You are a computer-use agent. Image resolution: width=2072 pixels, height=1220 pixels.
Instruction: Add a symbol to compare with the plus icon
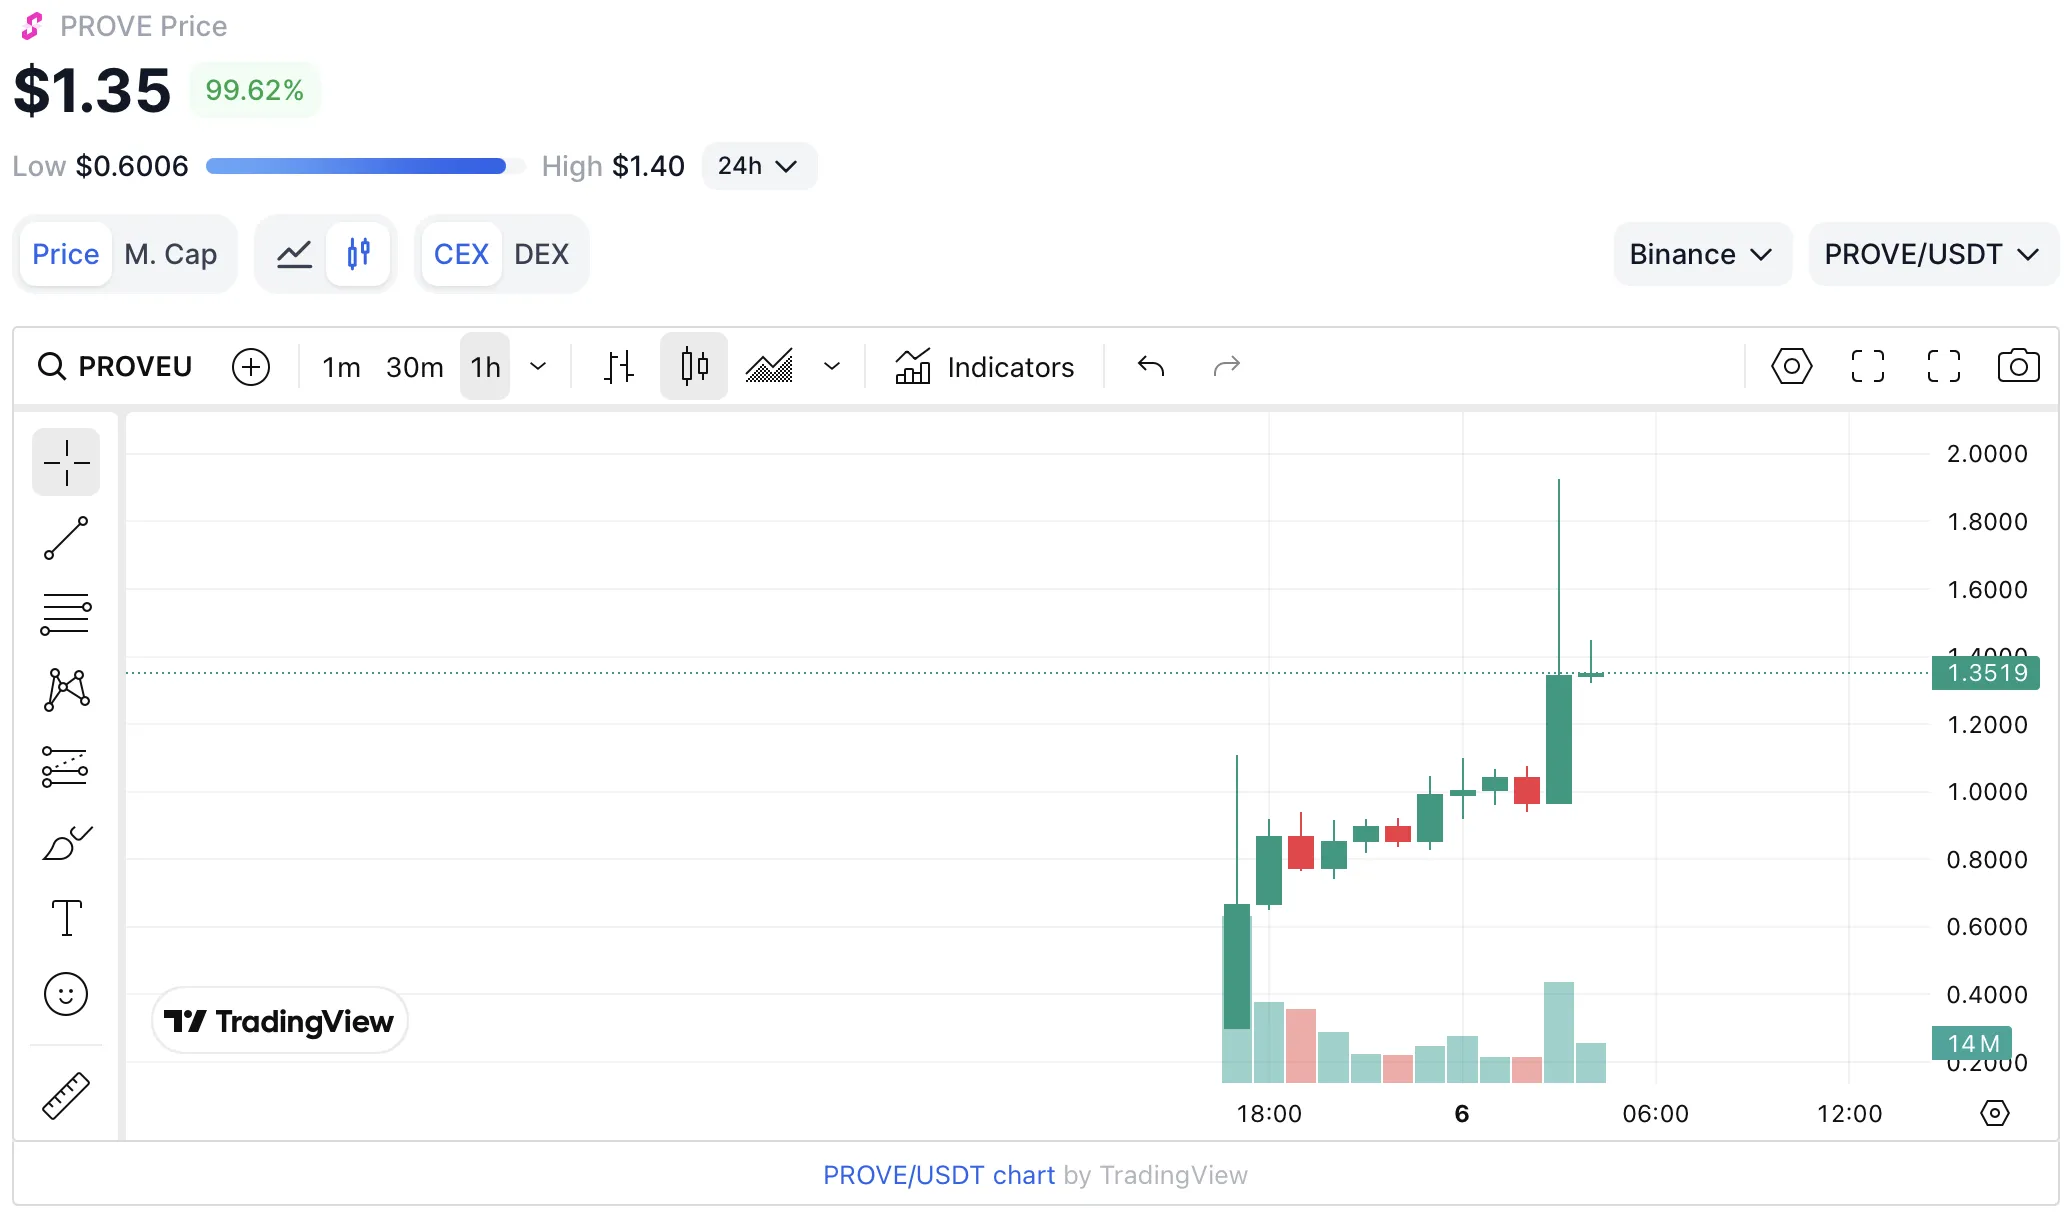click(251, 367)
